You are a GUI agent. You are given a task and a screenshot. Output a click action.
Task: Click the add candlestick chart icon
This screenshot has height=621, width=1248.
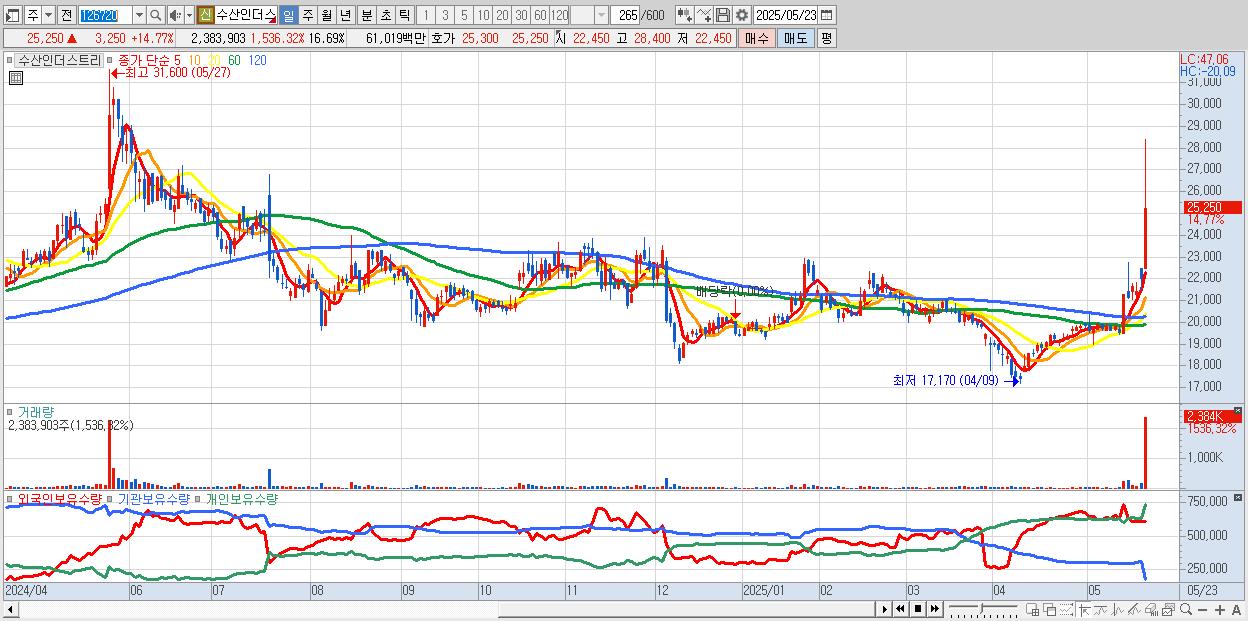tap(684, 15)
